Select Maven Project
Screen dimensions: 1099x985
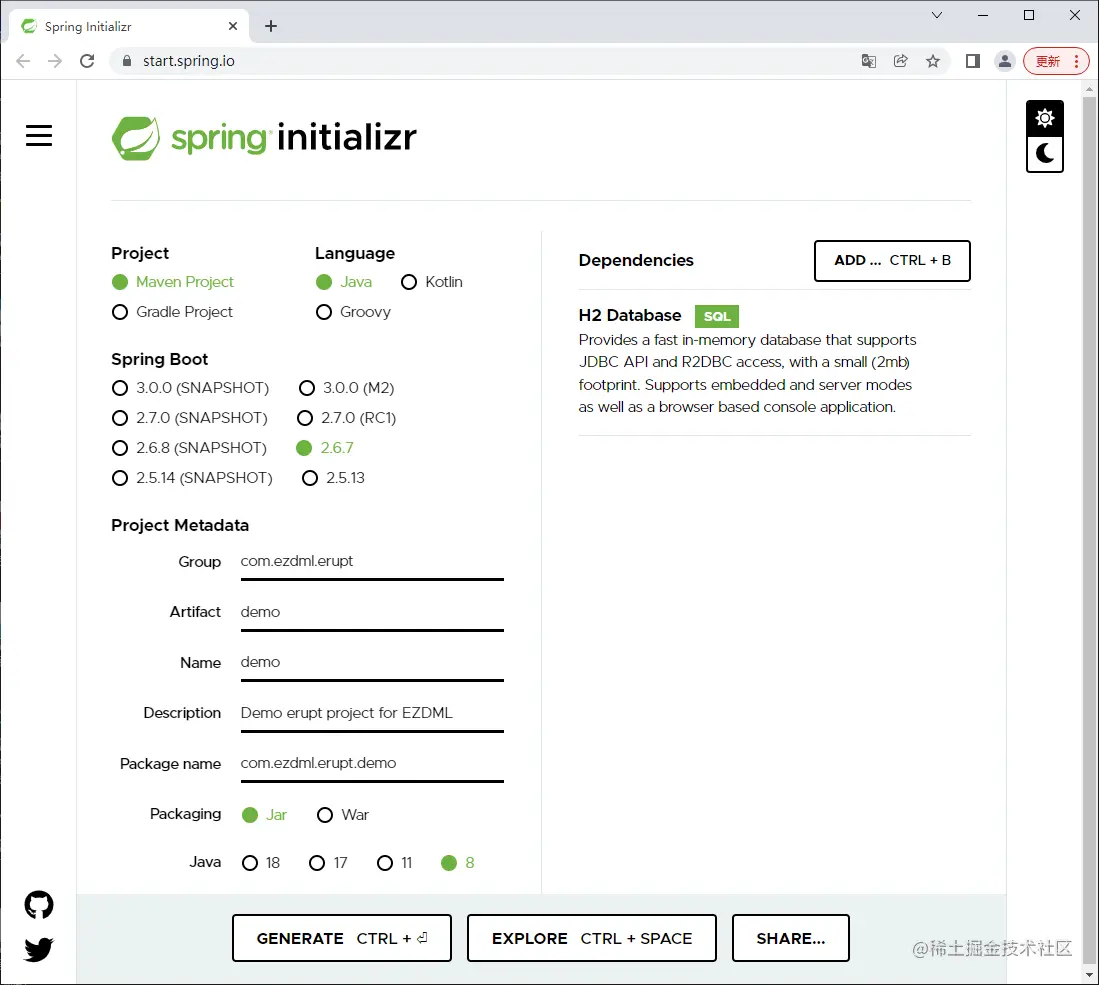click(x=172, y=282)
